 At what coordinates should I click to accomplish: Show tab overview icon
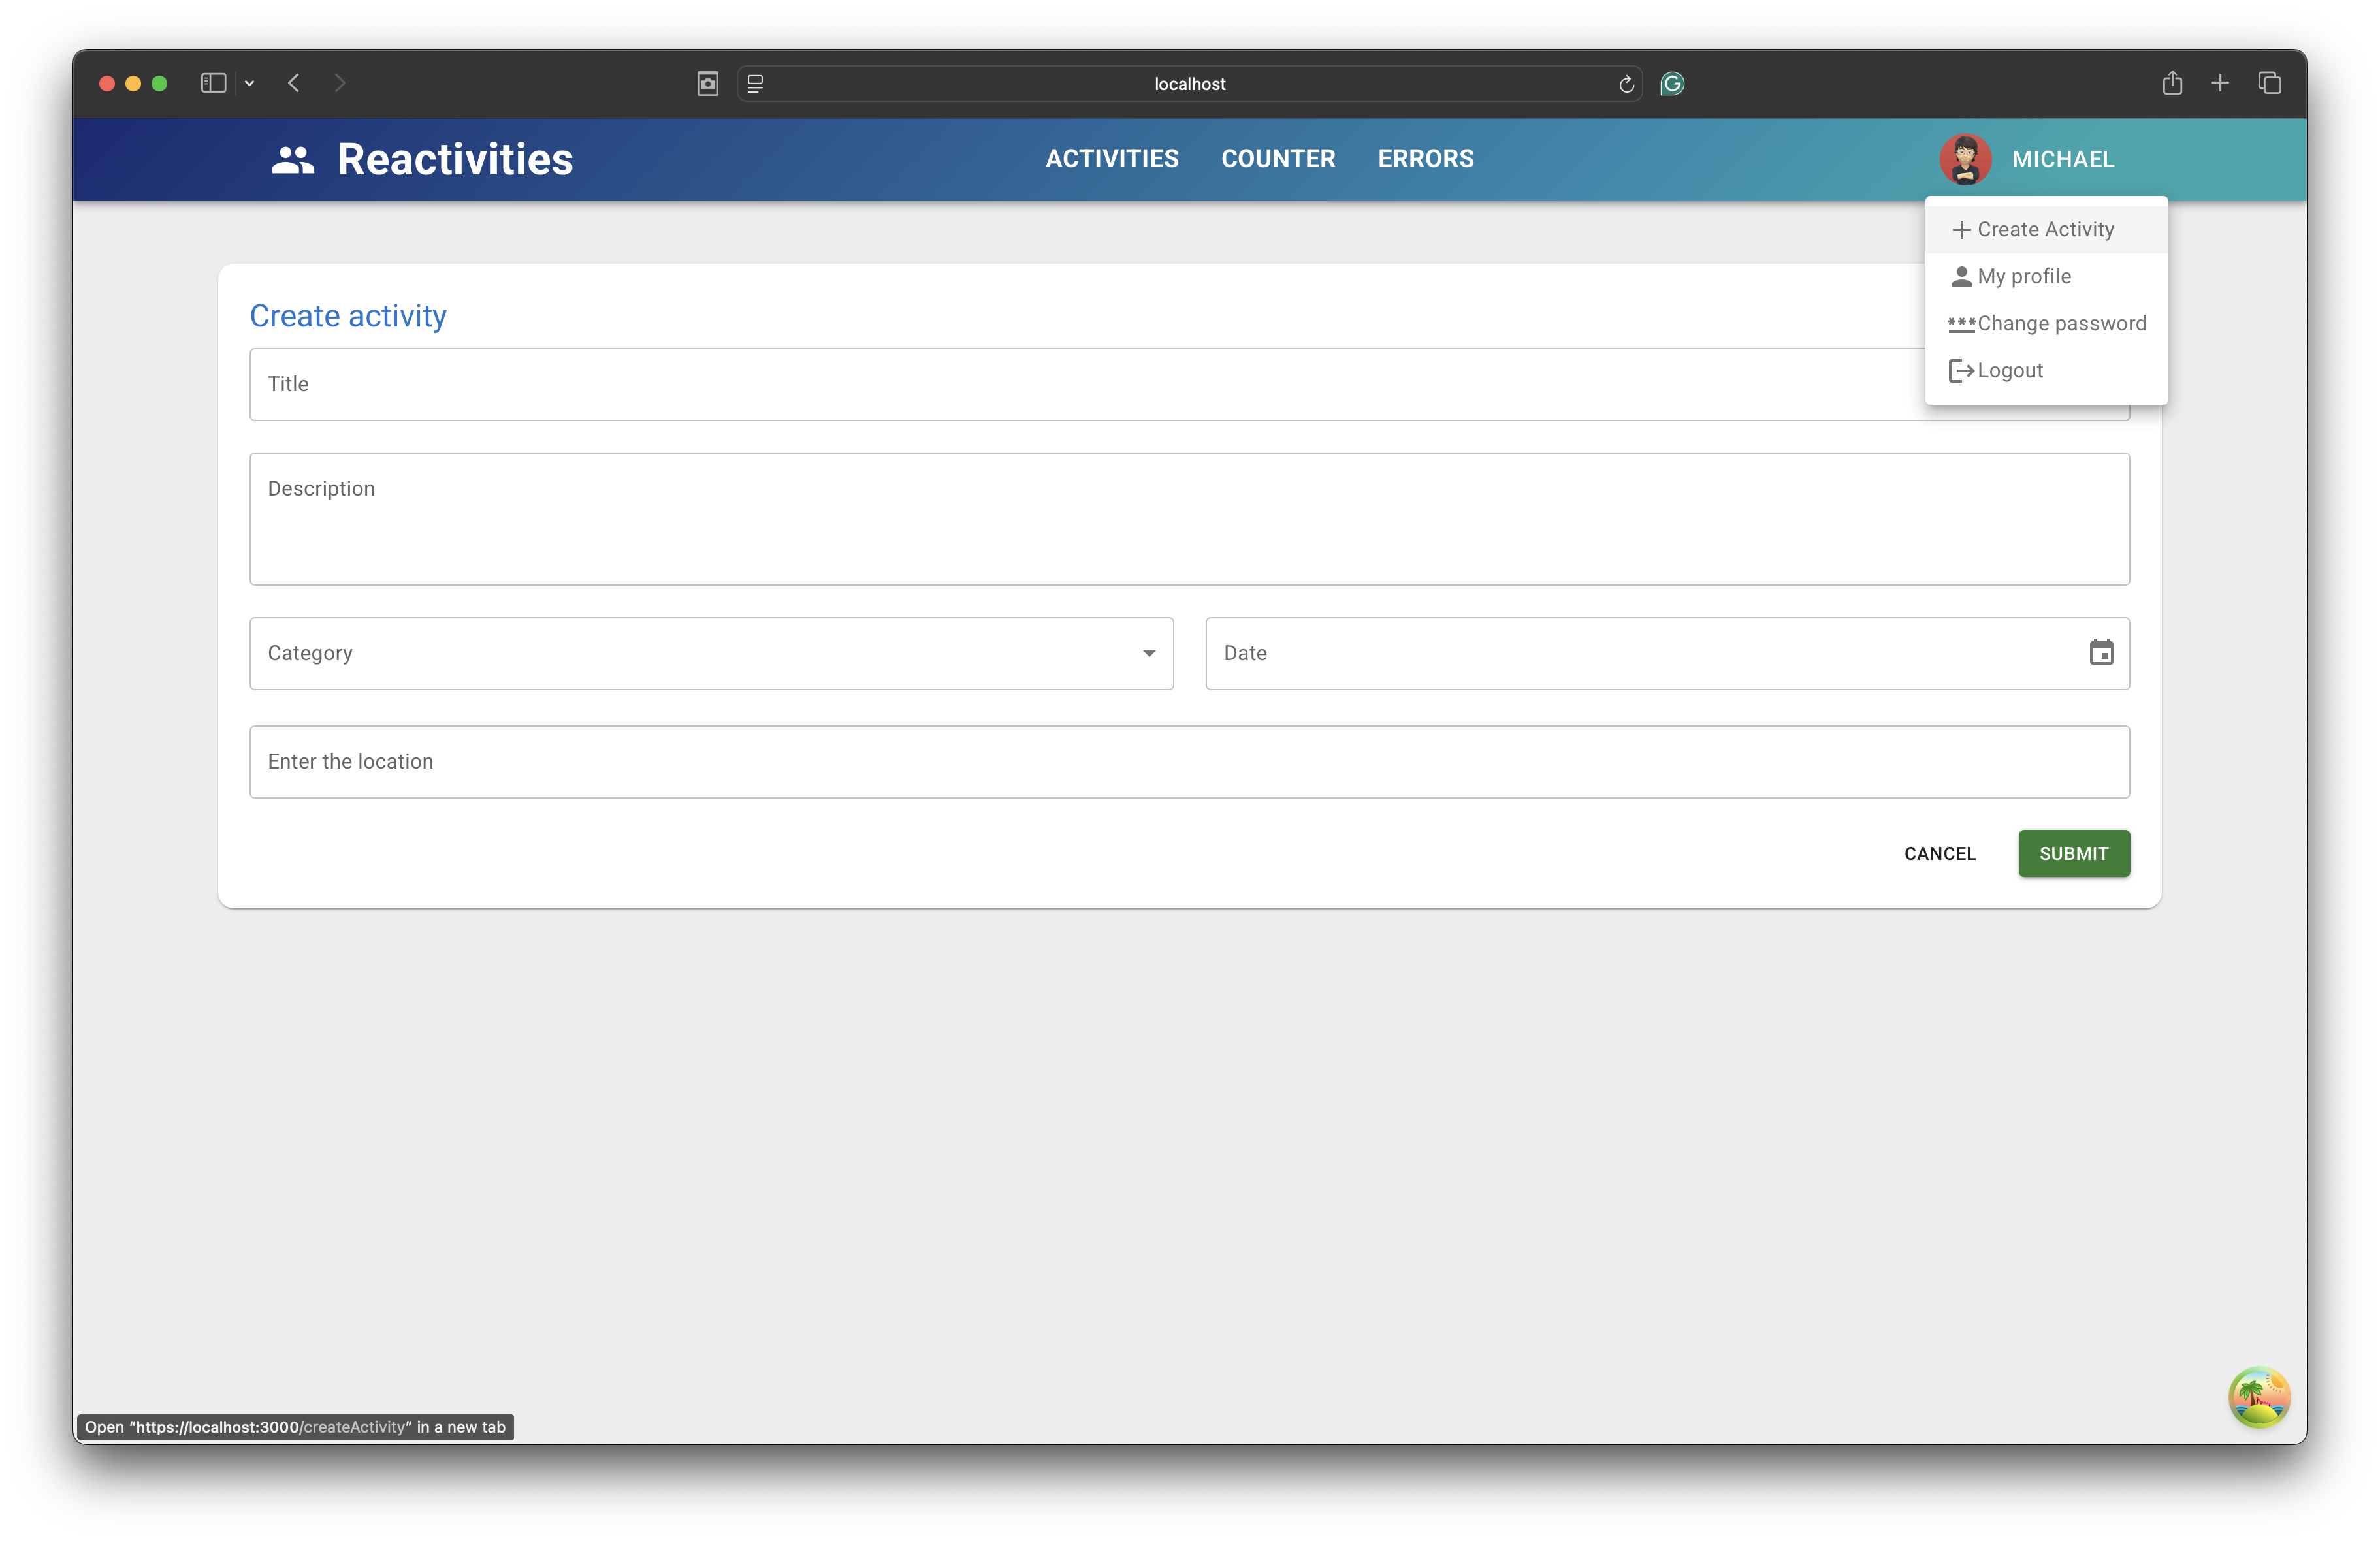coord(2270,83)
